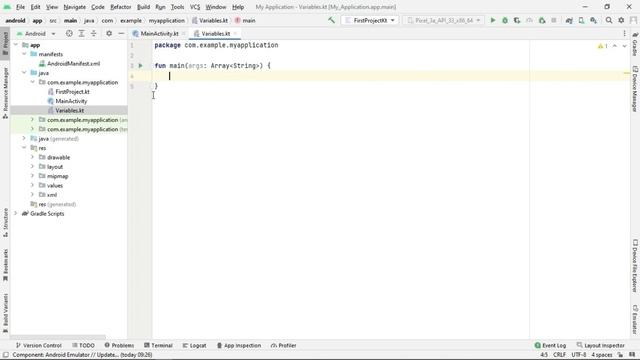Toggle the Build Variants side tab
Image resolution: width=640 pixels, height=360 pixels.
pyautogui.click(x=5, y=313)
